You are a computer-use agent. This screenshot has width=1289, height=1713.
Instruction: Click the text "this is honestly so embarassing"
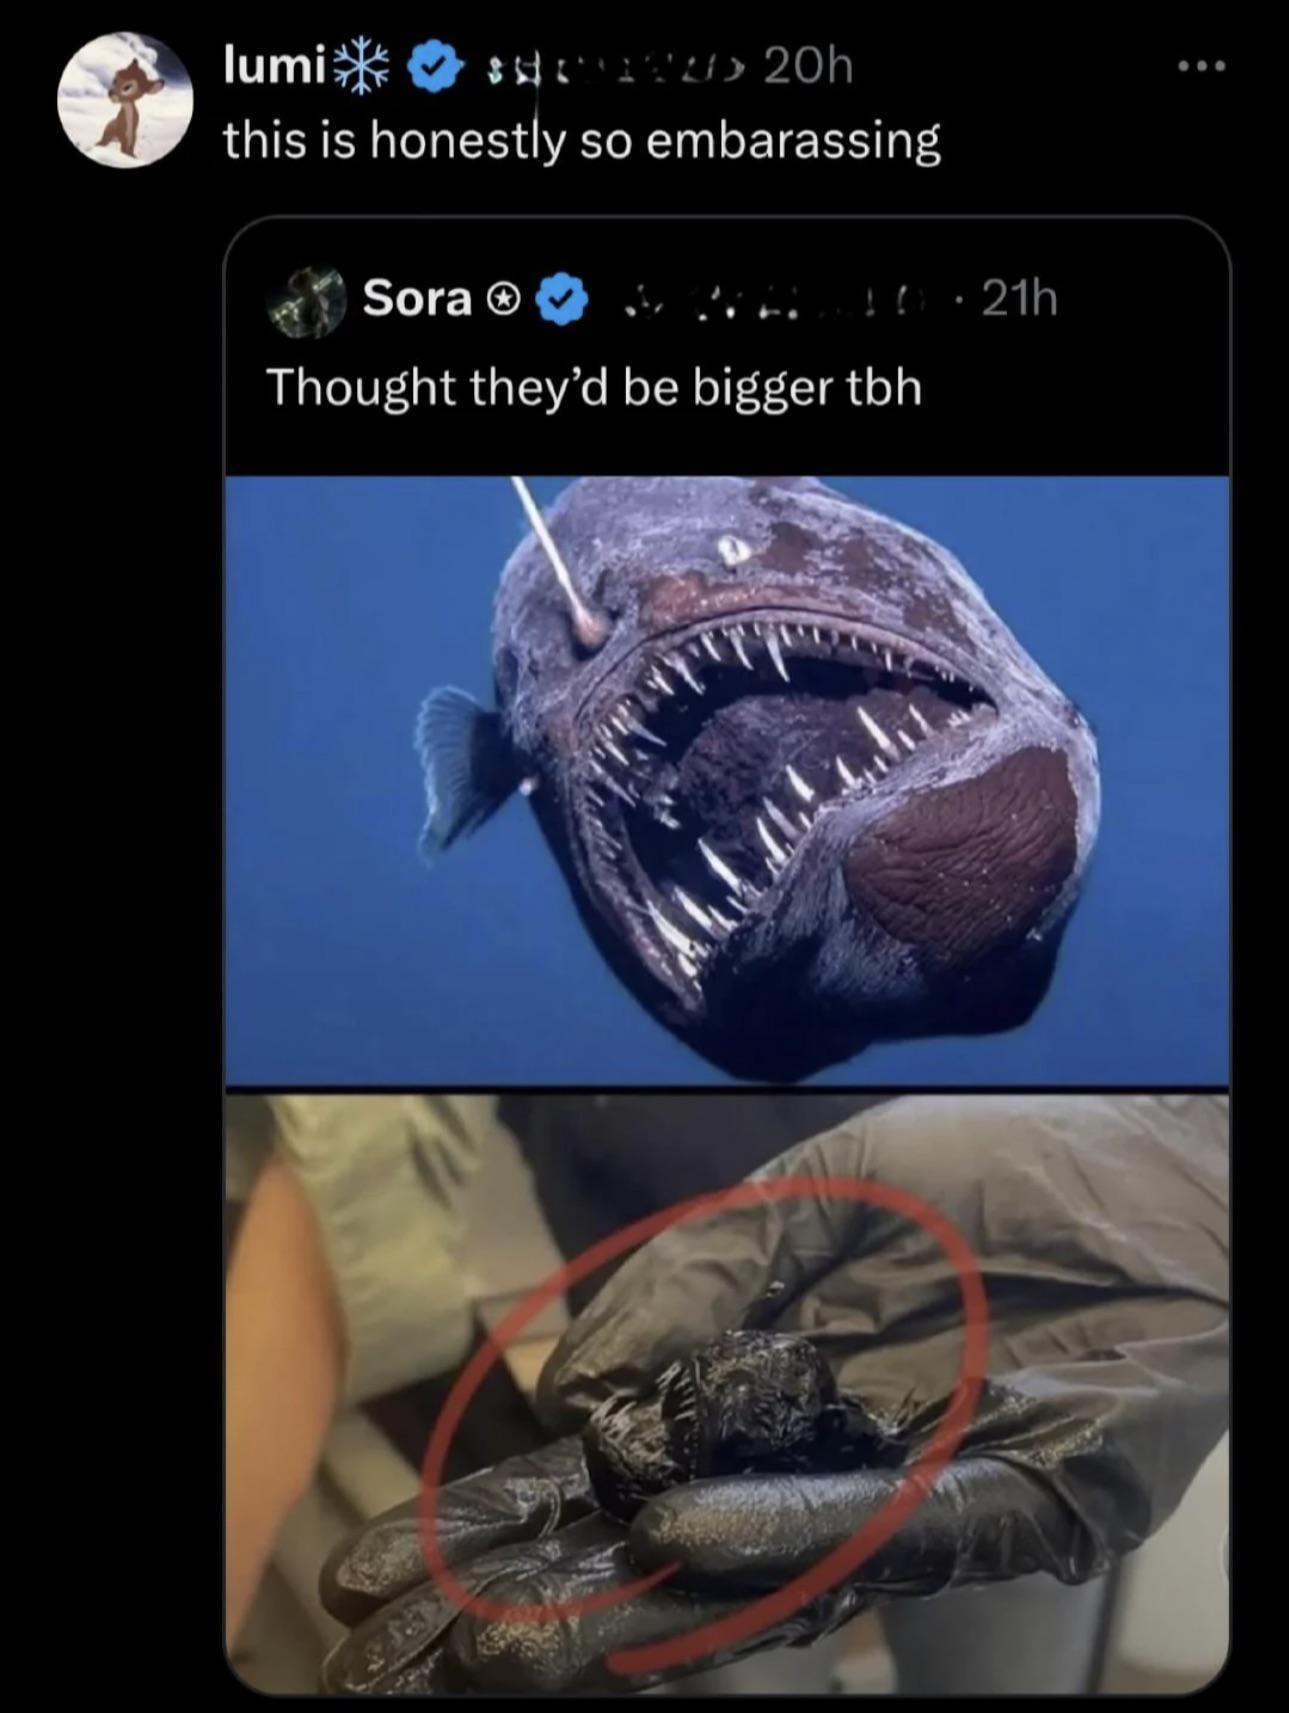[581, 140]
